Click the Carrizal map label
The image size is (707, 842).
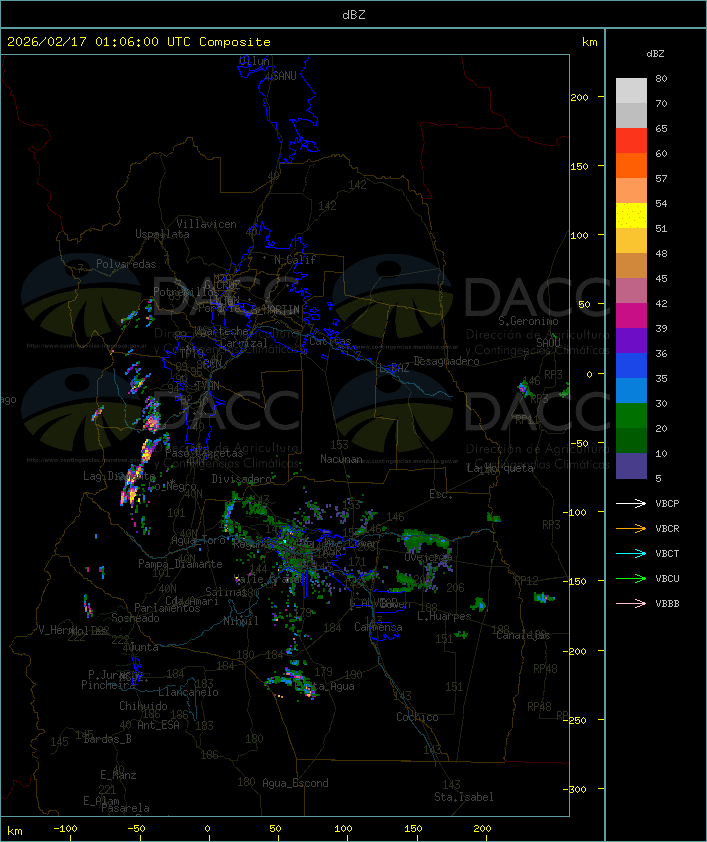(243, 343)
